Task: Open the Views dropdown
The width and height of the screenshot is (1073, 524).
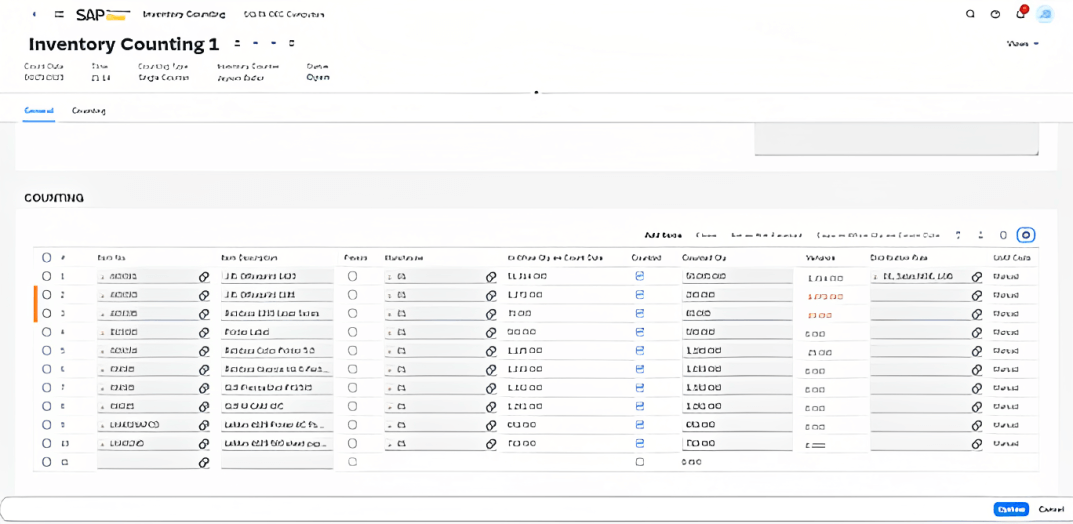Action: point(1023,44)
